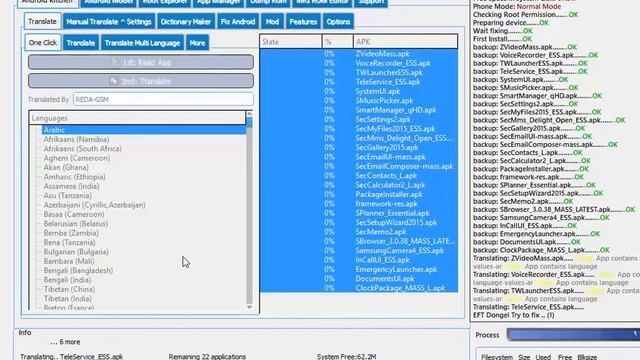
Task: Select Afrikaans (South Africa) language
Action: click(82, 149)
